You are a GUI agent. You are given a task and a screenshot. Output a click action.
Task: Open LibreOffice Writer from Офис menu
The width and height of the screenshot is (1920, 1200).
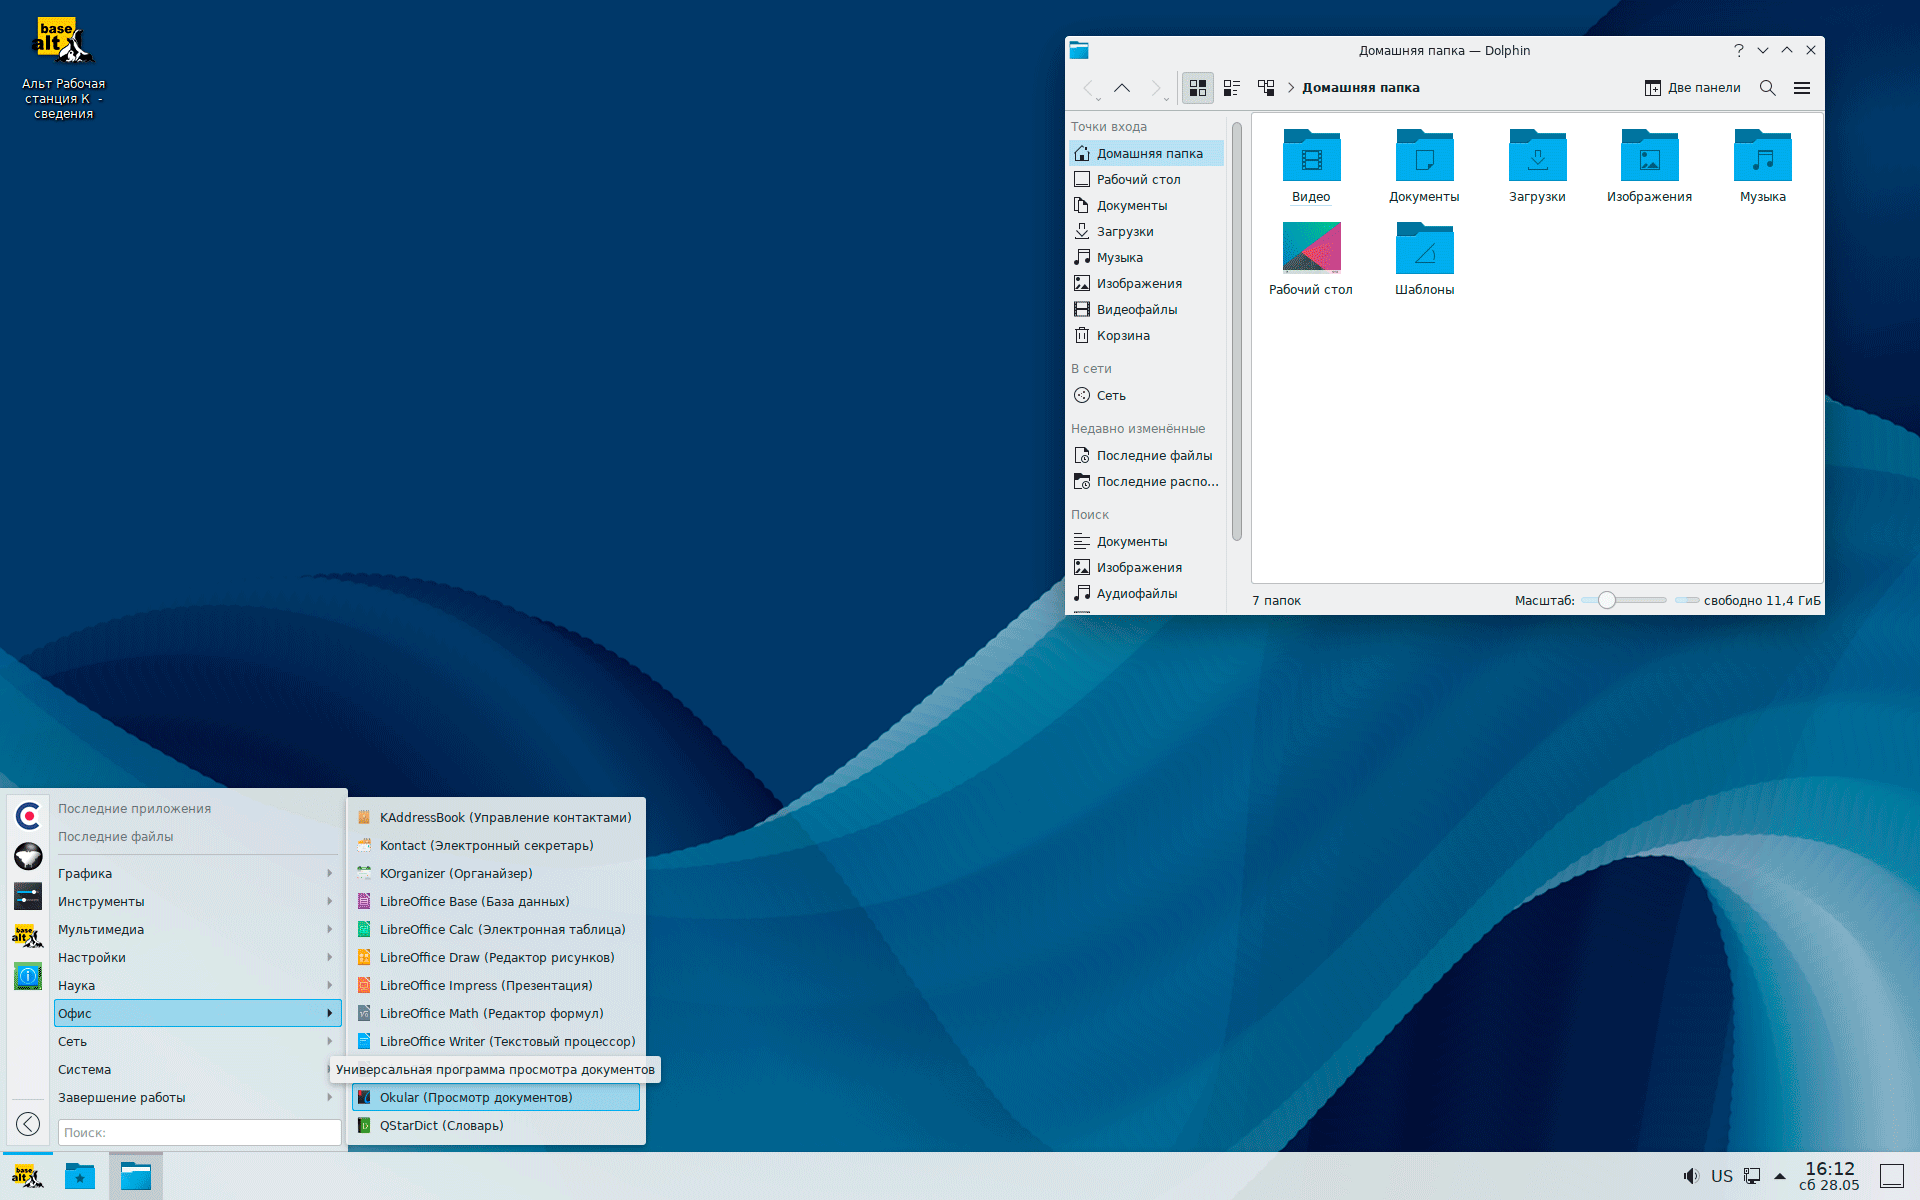point(506,1041)
